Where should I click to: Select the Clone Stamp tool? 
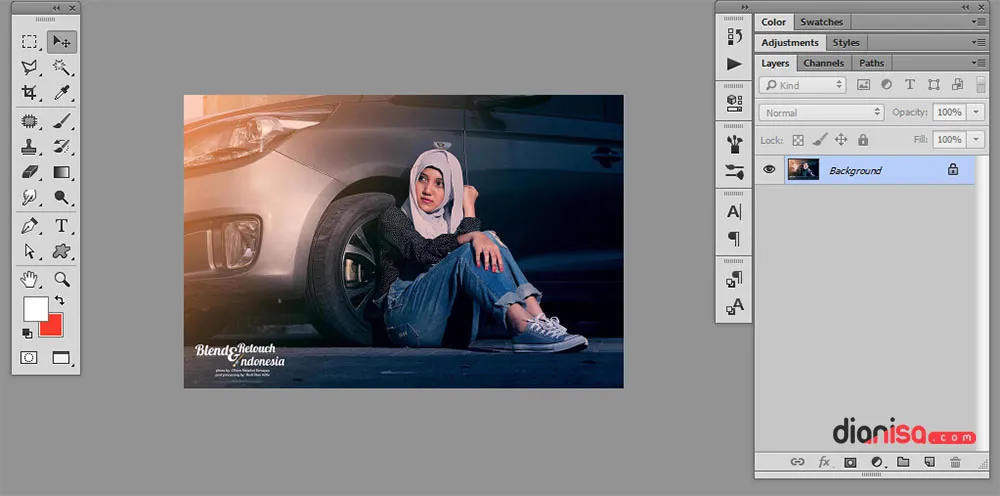(29, 147)
